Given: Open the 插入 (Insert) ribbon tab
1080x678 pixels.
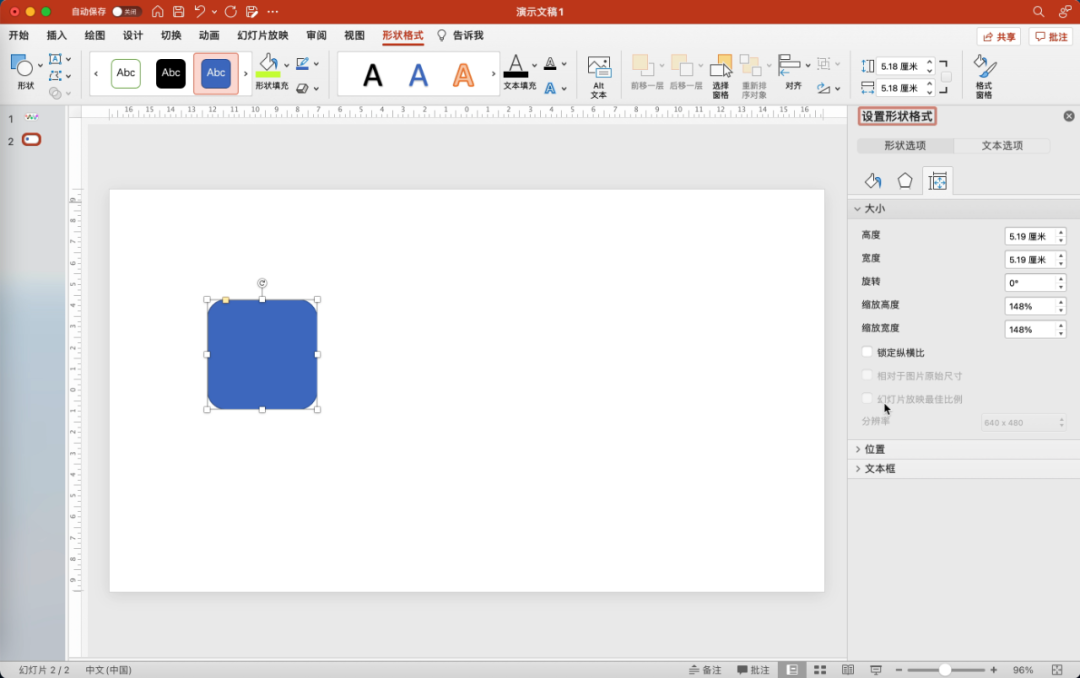Looking at the screenshot, I should point(57,35).
